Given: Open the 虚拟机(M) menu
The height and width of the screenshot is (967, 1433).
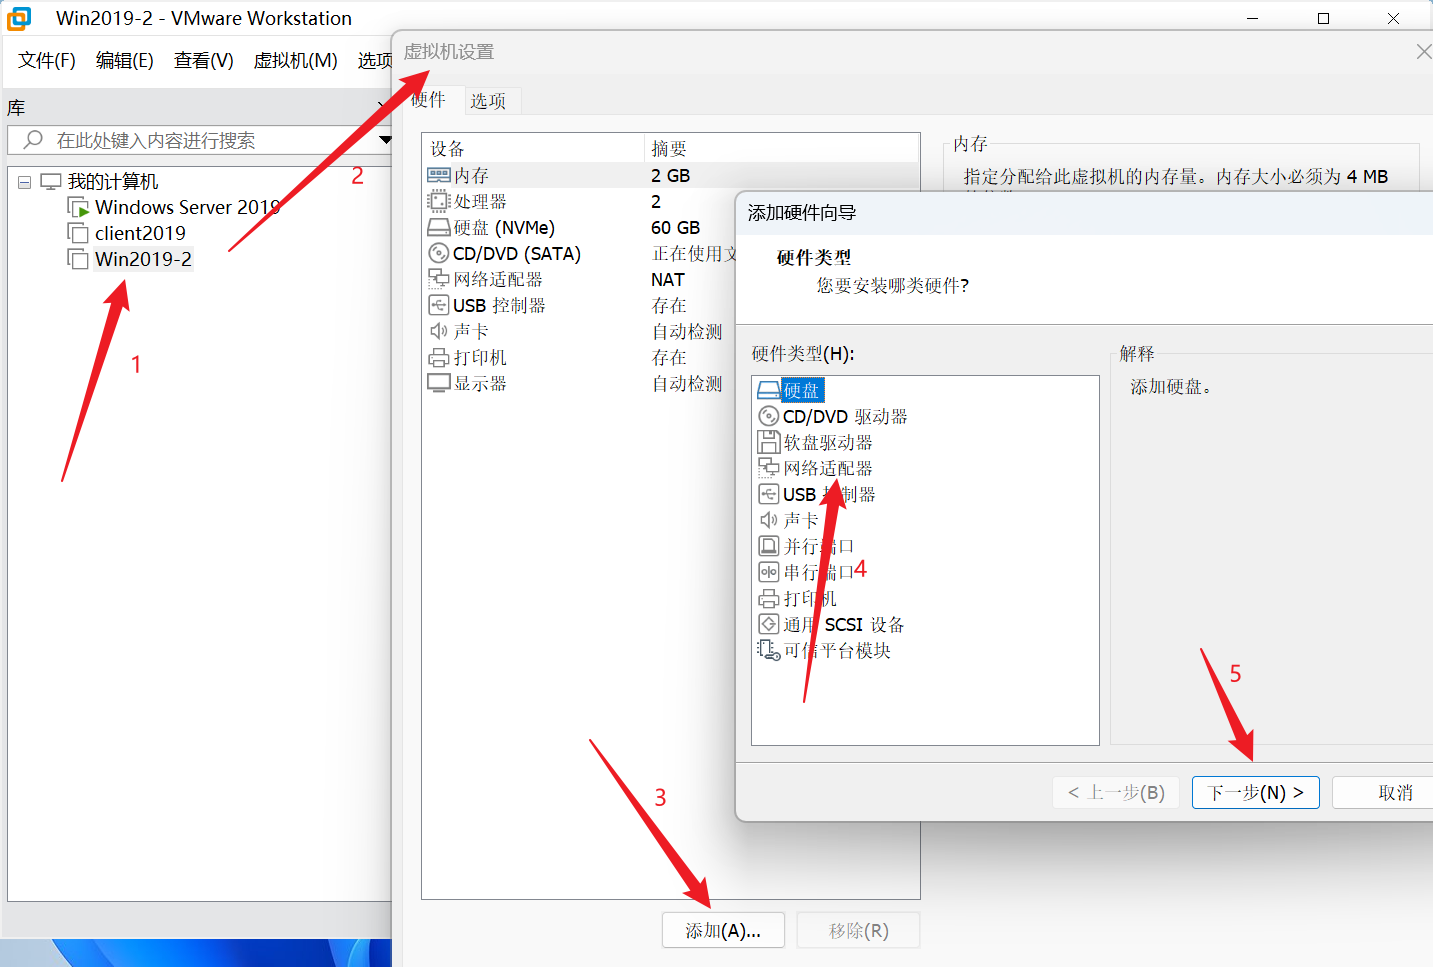Looking at the screenshot, I should click(296, 60).
